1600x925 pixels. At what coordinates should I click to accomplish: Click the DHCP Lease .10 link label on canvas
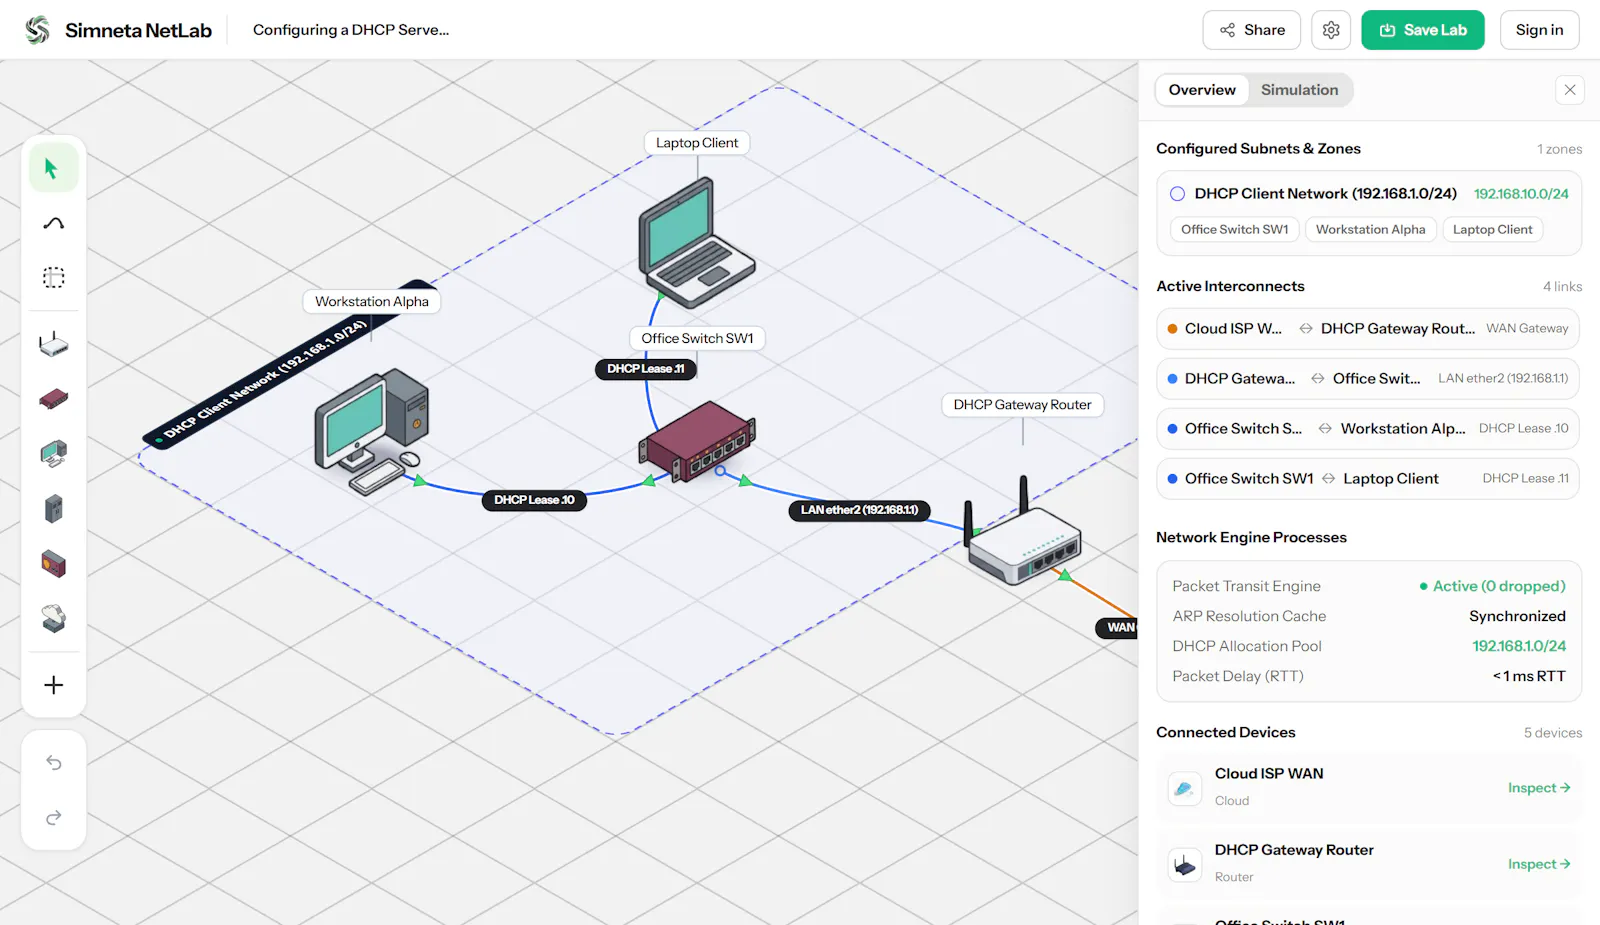(534, 500)
